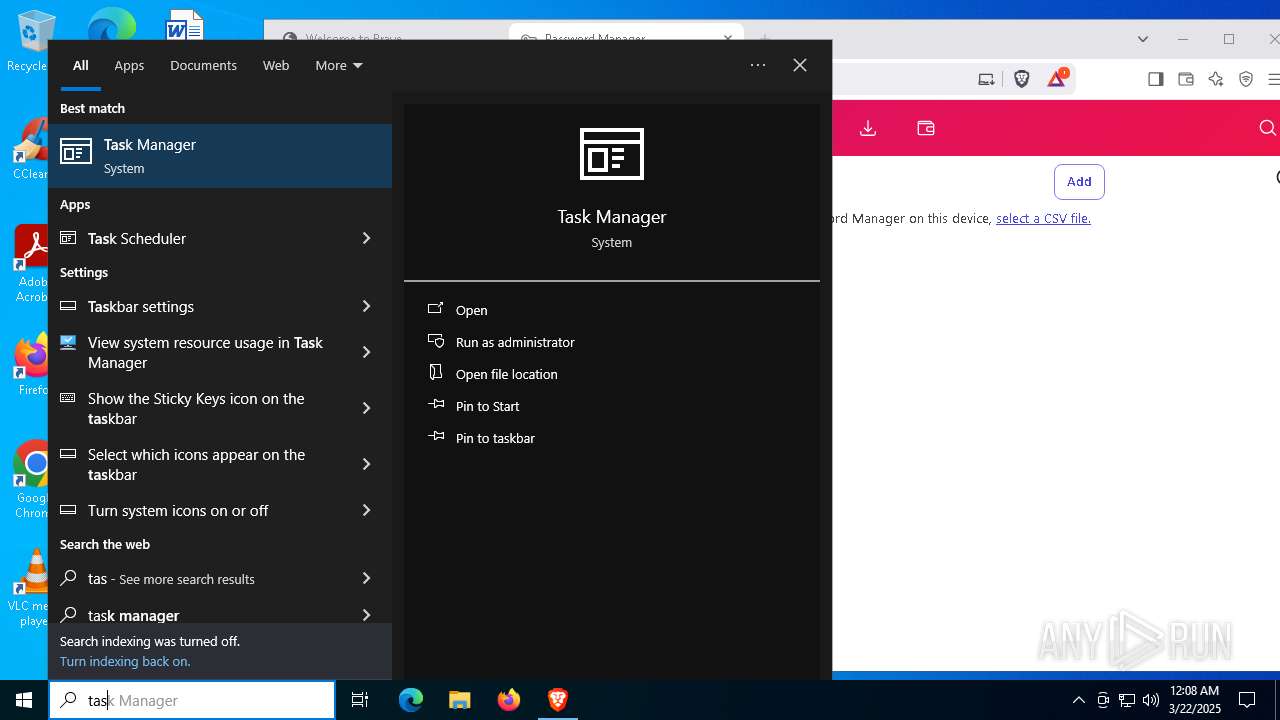Expand Task Scheduler result arrow
1280x720 pixels.
(366, 238)
